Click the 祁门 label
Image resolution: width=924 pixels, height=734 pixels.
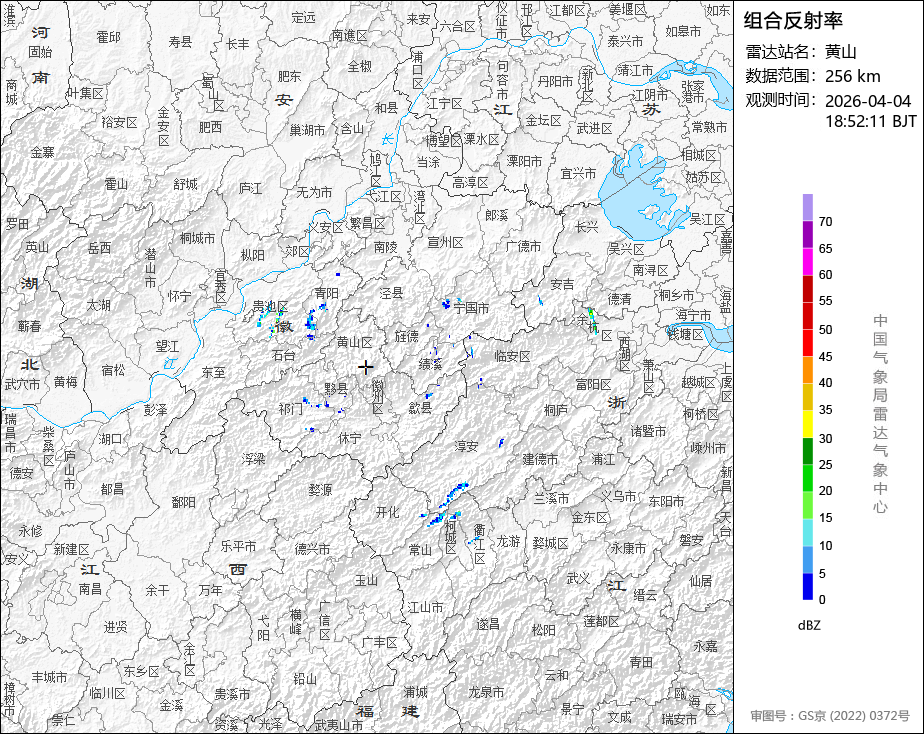click(291, 408)
